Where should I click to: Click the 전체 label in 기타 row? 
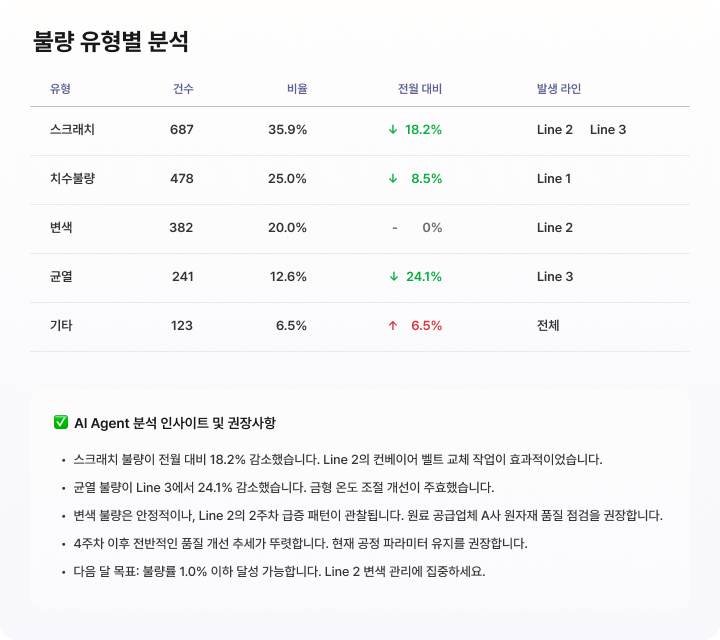pyautogui.click(x=548, y=326)
